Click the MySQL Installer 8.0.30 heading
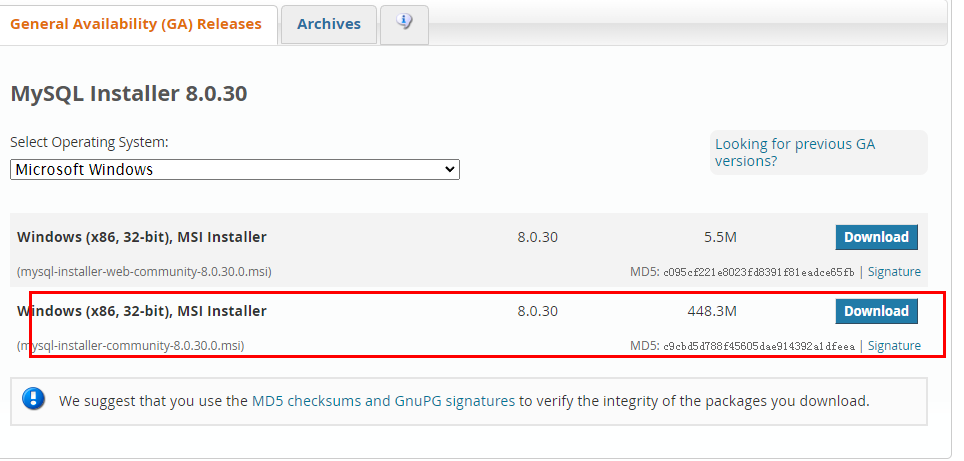Screen dimensions: 964x461 tap(129, 94)
